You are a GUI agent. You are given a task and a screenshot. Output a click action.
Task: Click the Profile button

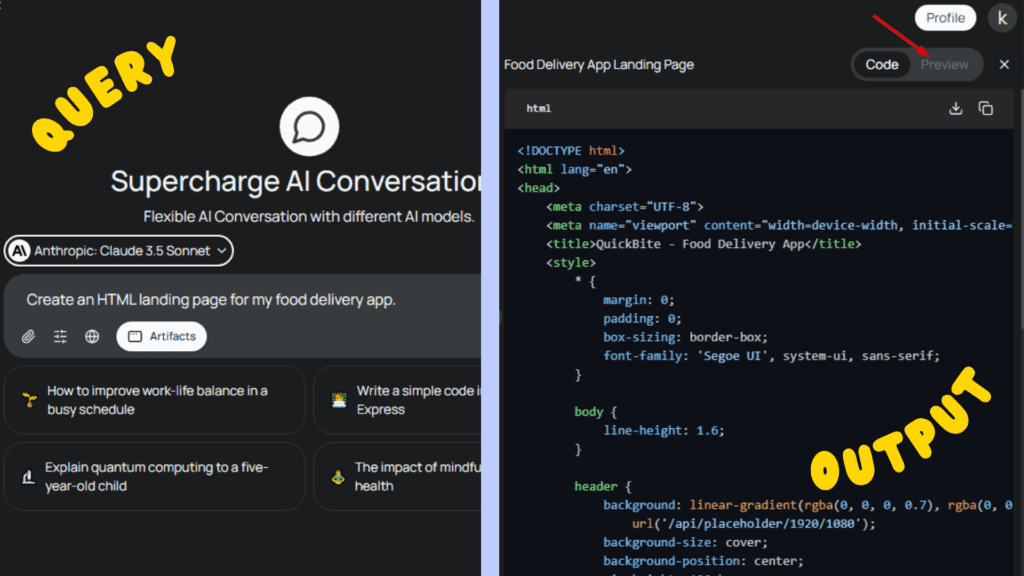pos(944,17)
